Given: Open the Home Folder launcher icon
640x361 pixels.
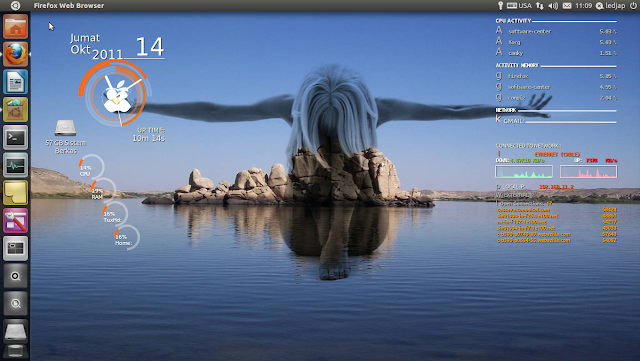Looking at the screenshot, I should pos(16,27).
